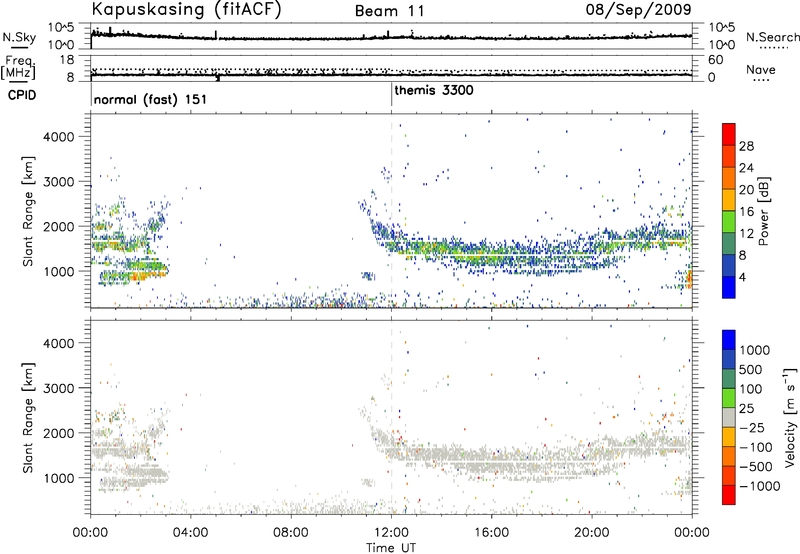Click the 'Slant Range [km]' label of velocity panel
Screen dimensions: 800x554
pos(28,417)
